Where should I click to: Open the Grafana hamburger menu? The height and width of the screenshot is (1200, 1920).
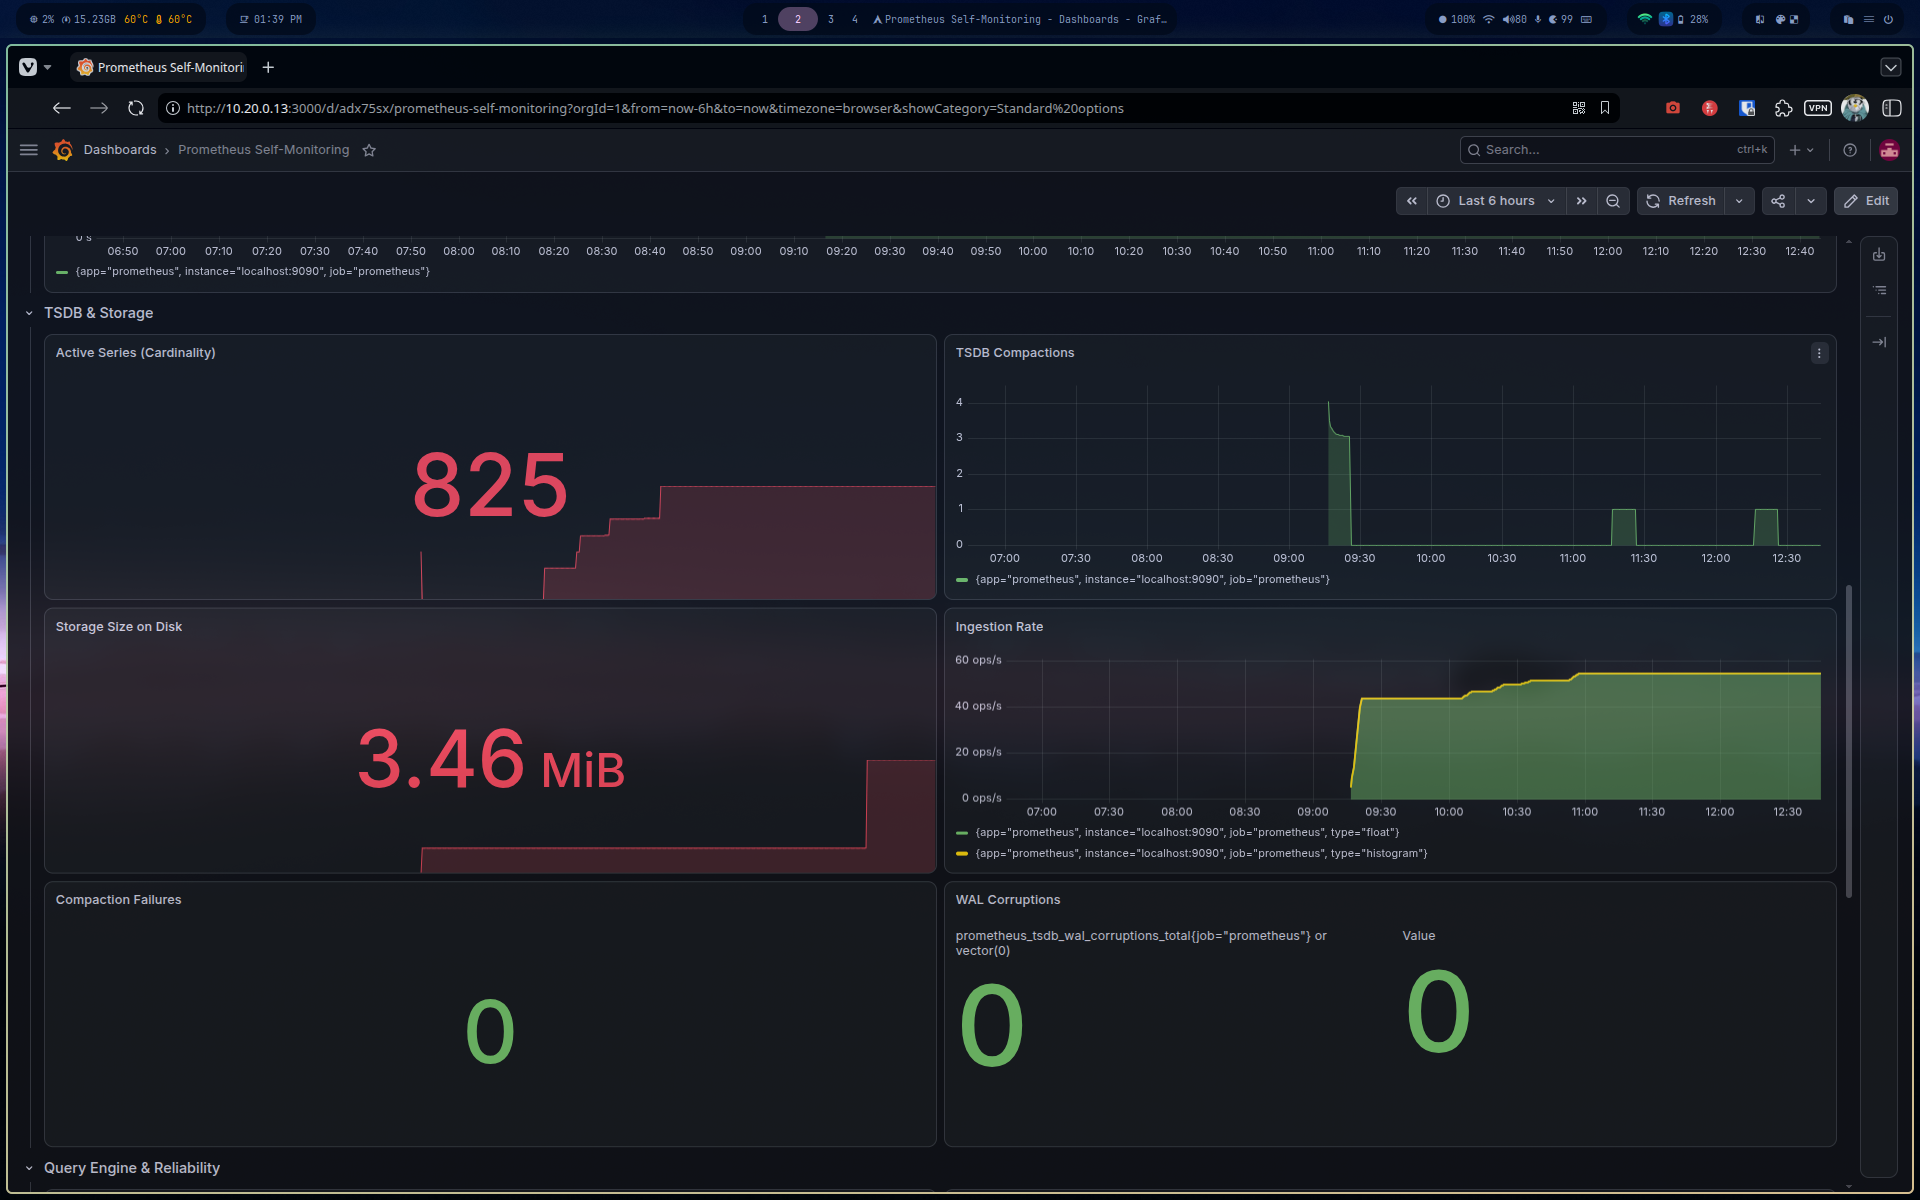29,150
